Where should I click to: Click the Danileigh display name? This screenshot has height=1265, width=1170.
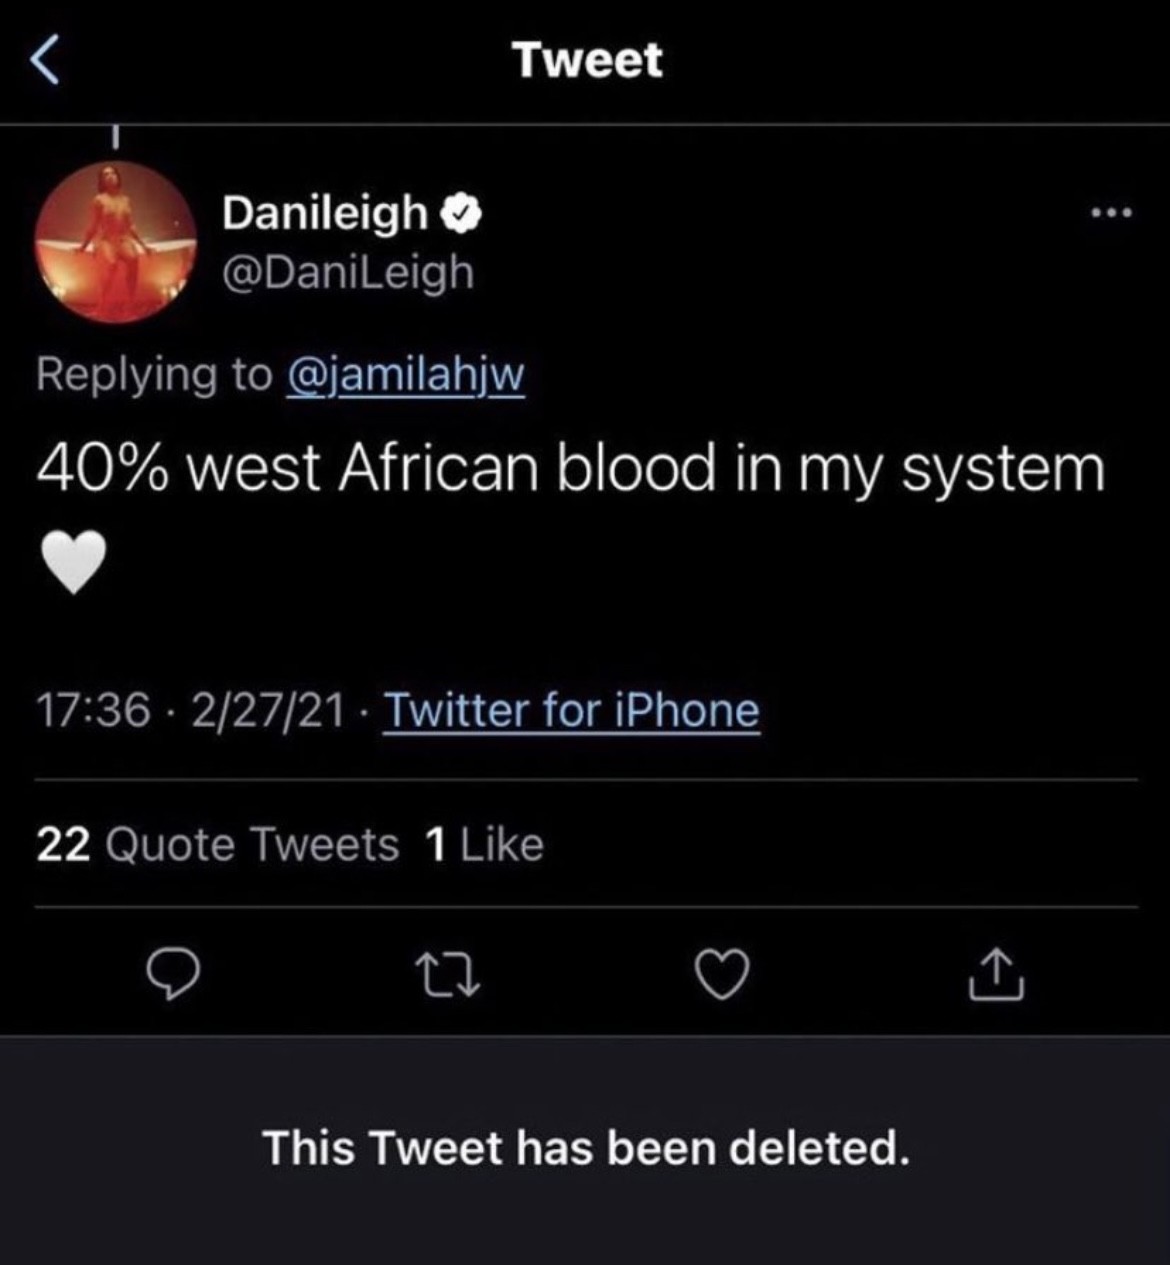click(324, 213)
